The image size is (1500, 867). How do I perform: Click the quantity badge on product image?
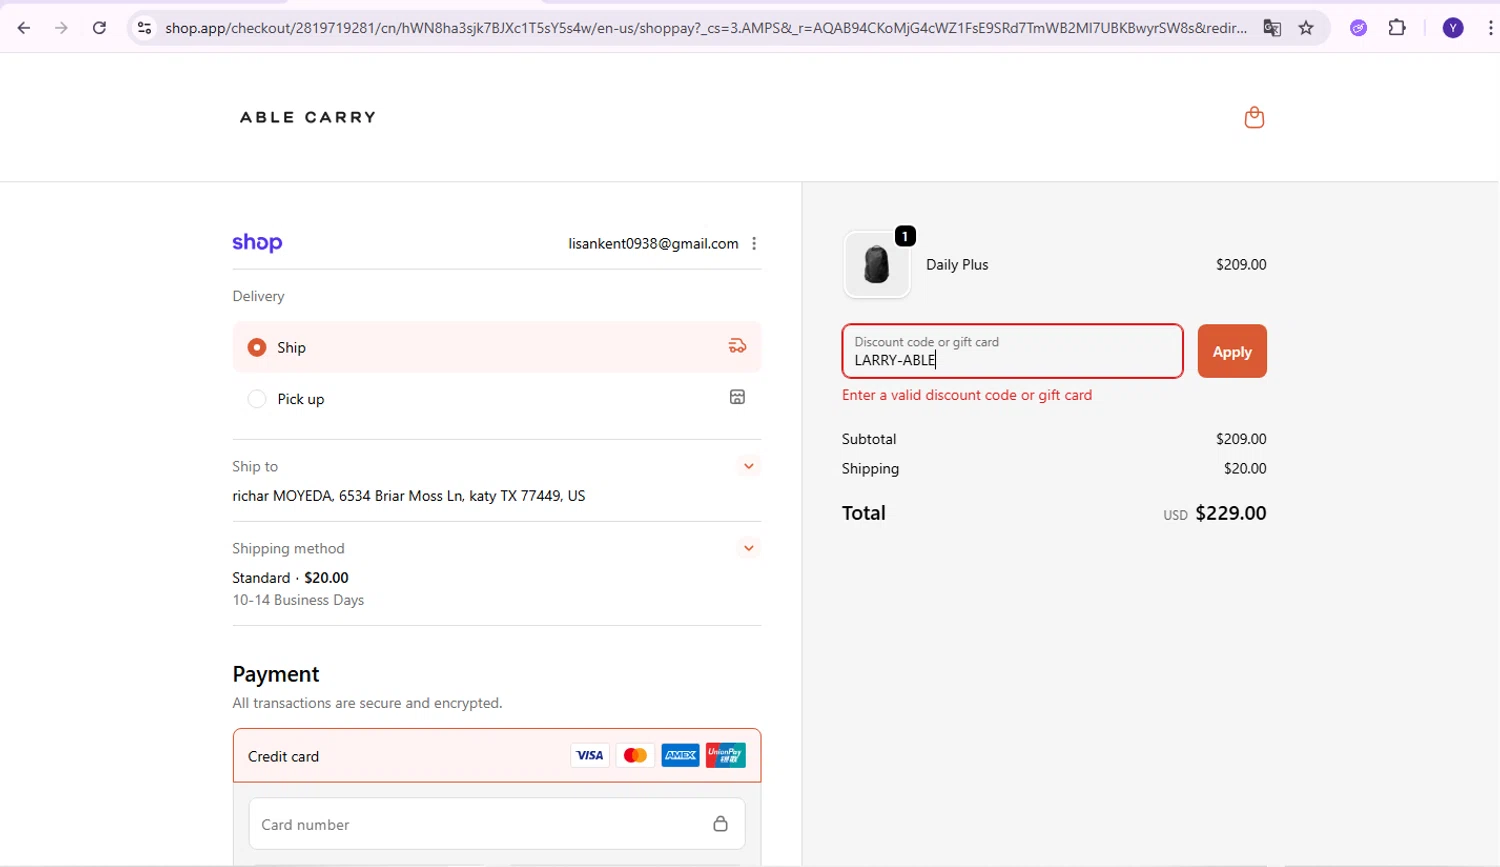pyautogui.click(x=905, y=236)
